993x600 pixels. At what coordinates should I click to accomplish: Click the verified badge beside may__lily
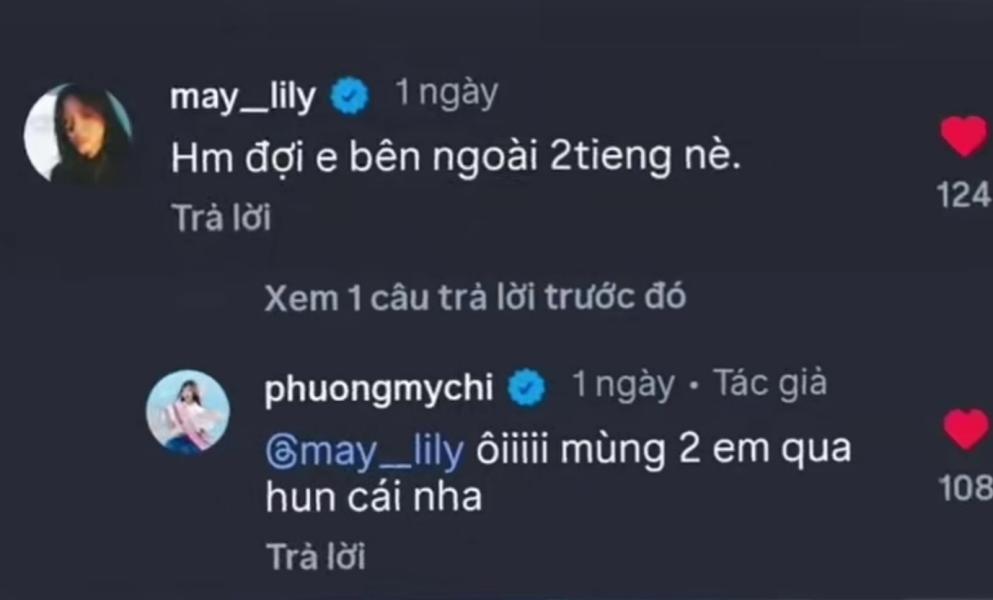350,97
